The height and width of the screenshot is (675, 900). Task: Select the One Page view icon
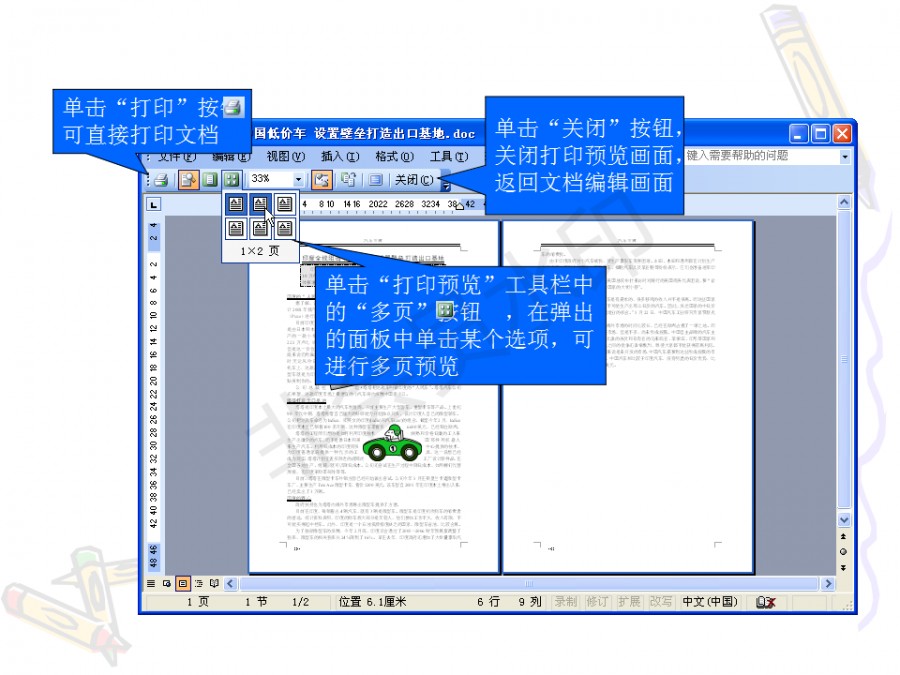(x=210, y=180)
